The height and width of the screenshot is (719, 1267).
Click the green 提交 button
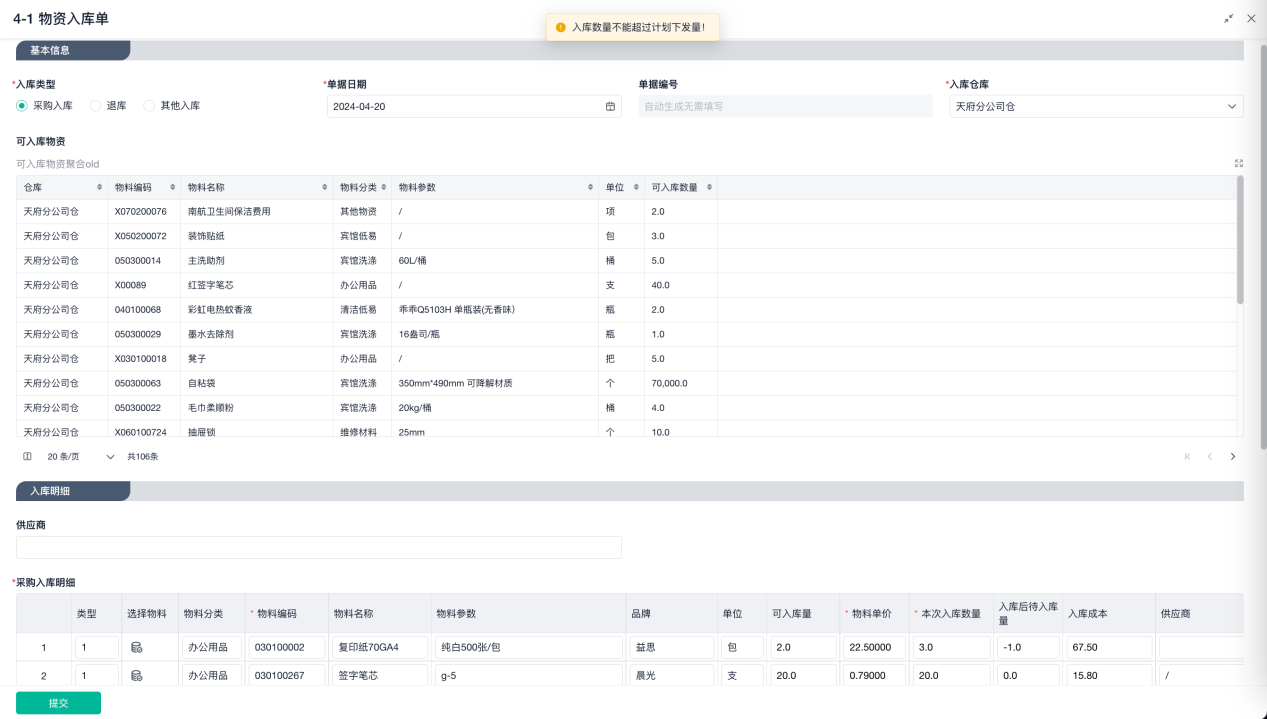pos(58,703)
